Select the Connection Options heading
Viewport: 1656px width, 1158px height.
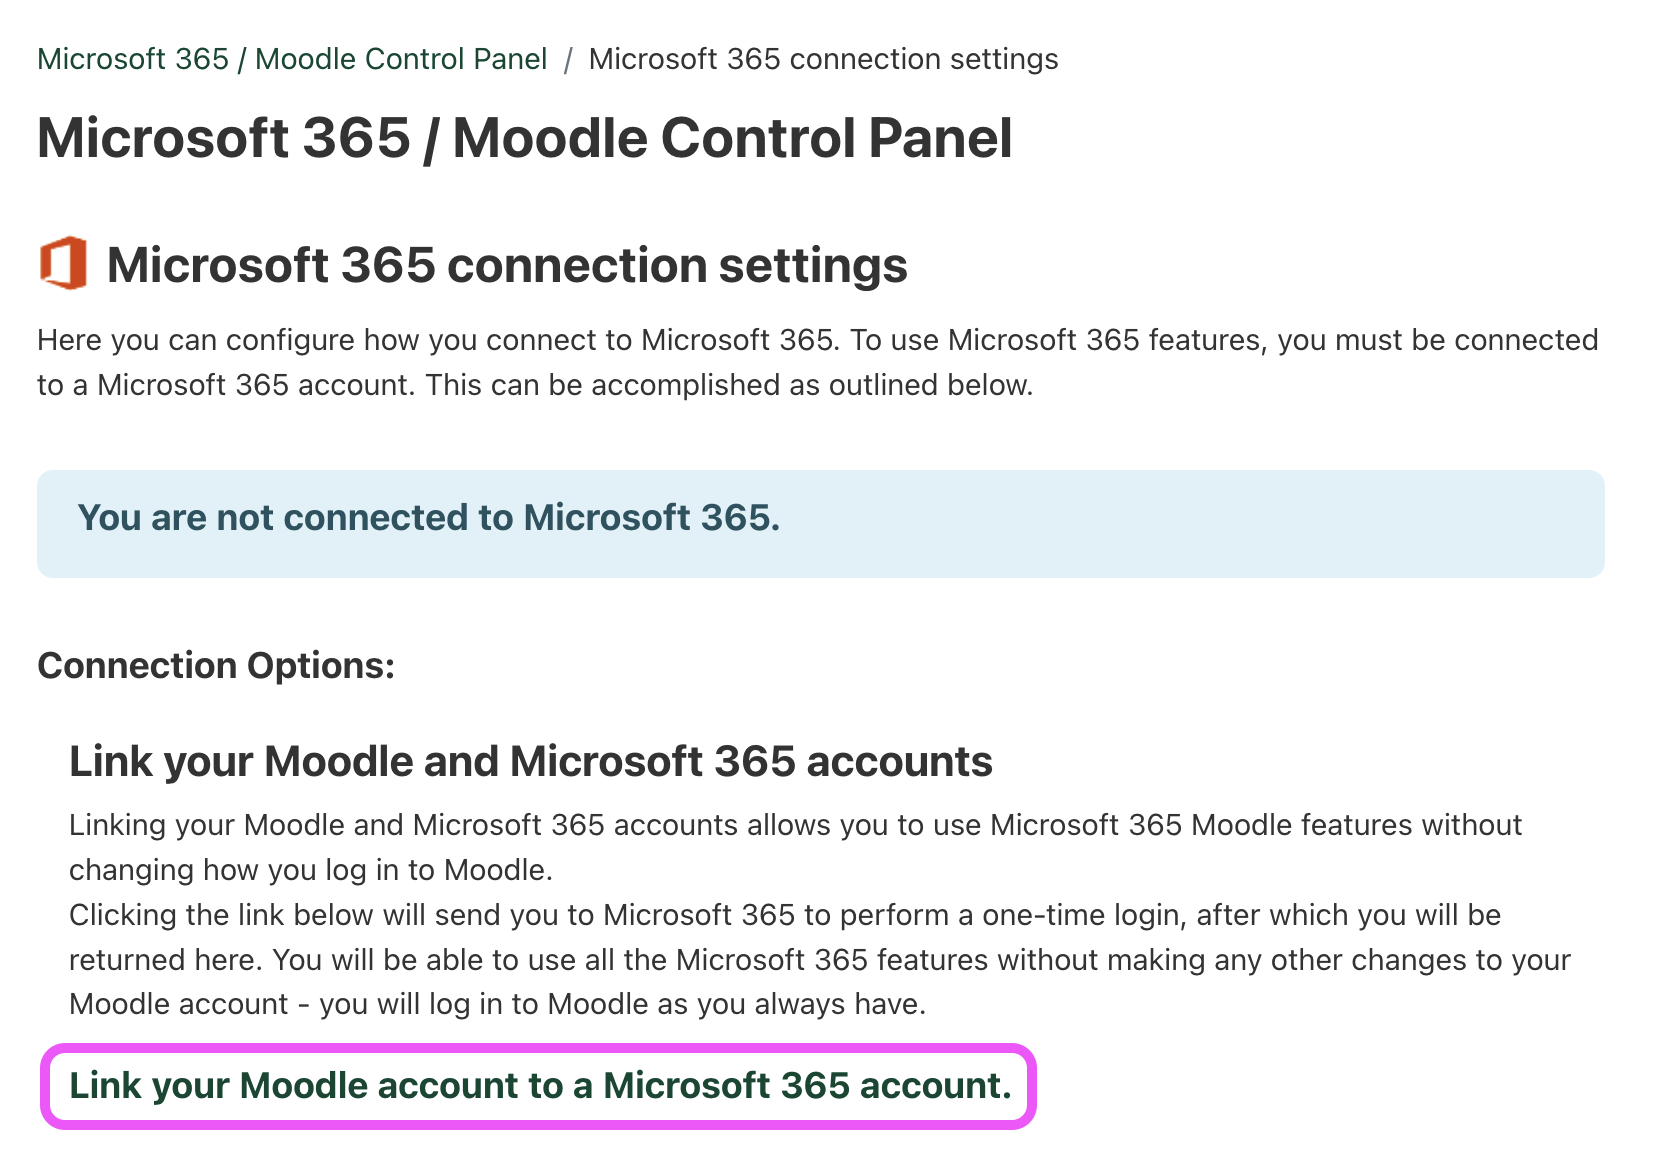[215, 665]
